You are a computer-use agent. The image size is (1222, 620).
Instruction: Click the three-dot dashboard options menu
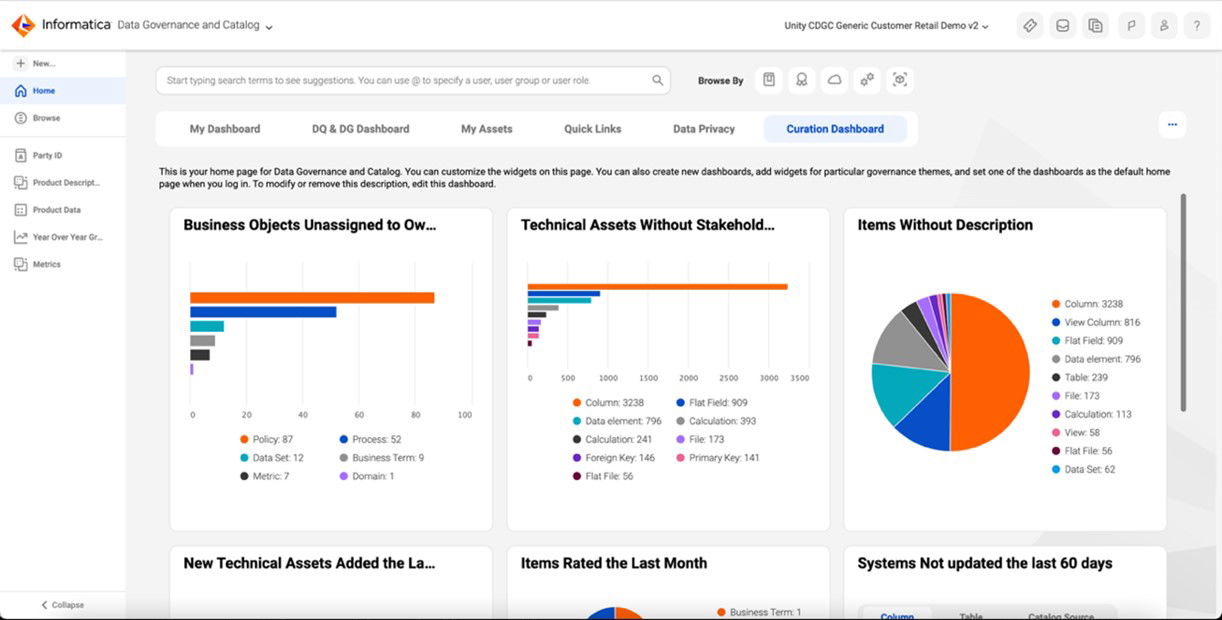[x=1172, y=124]
